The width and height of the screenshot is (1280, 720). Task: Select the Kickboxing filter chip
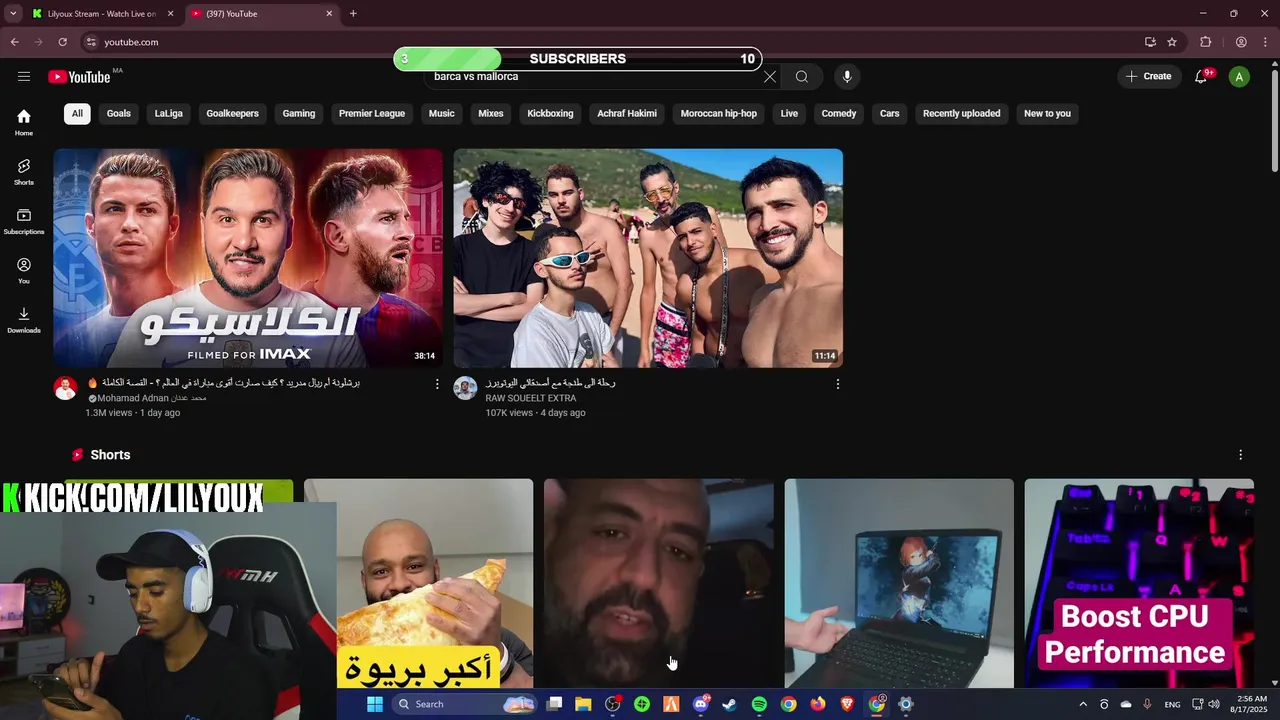click(551, 113)
